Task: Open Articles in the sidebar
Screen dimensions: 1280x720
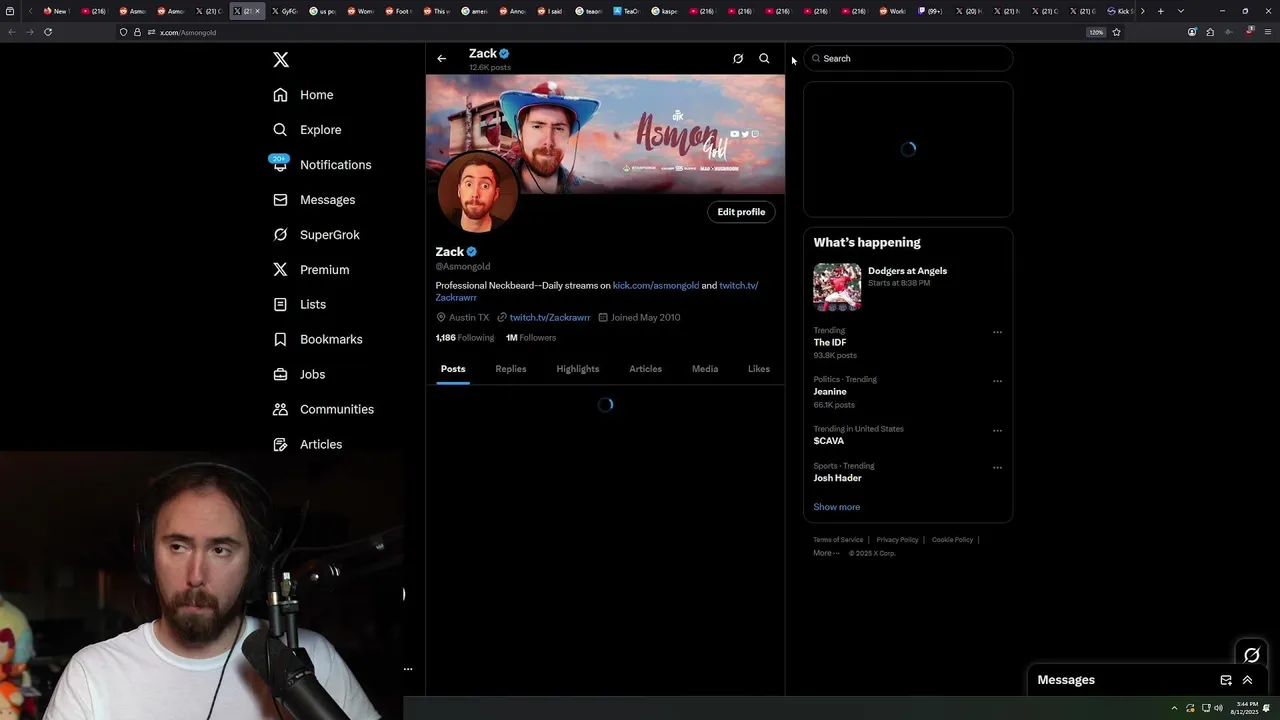Action: 307,445
